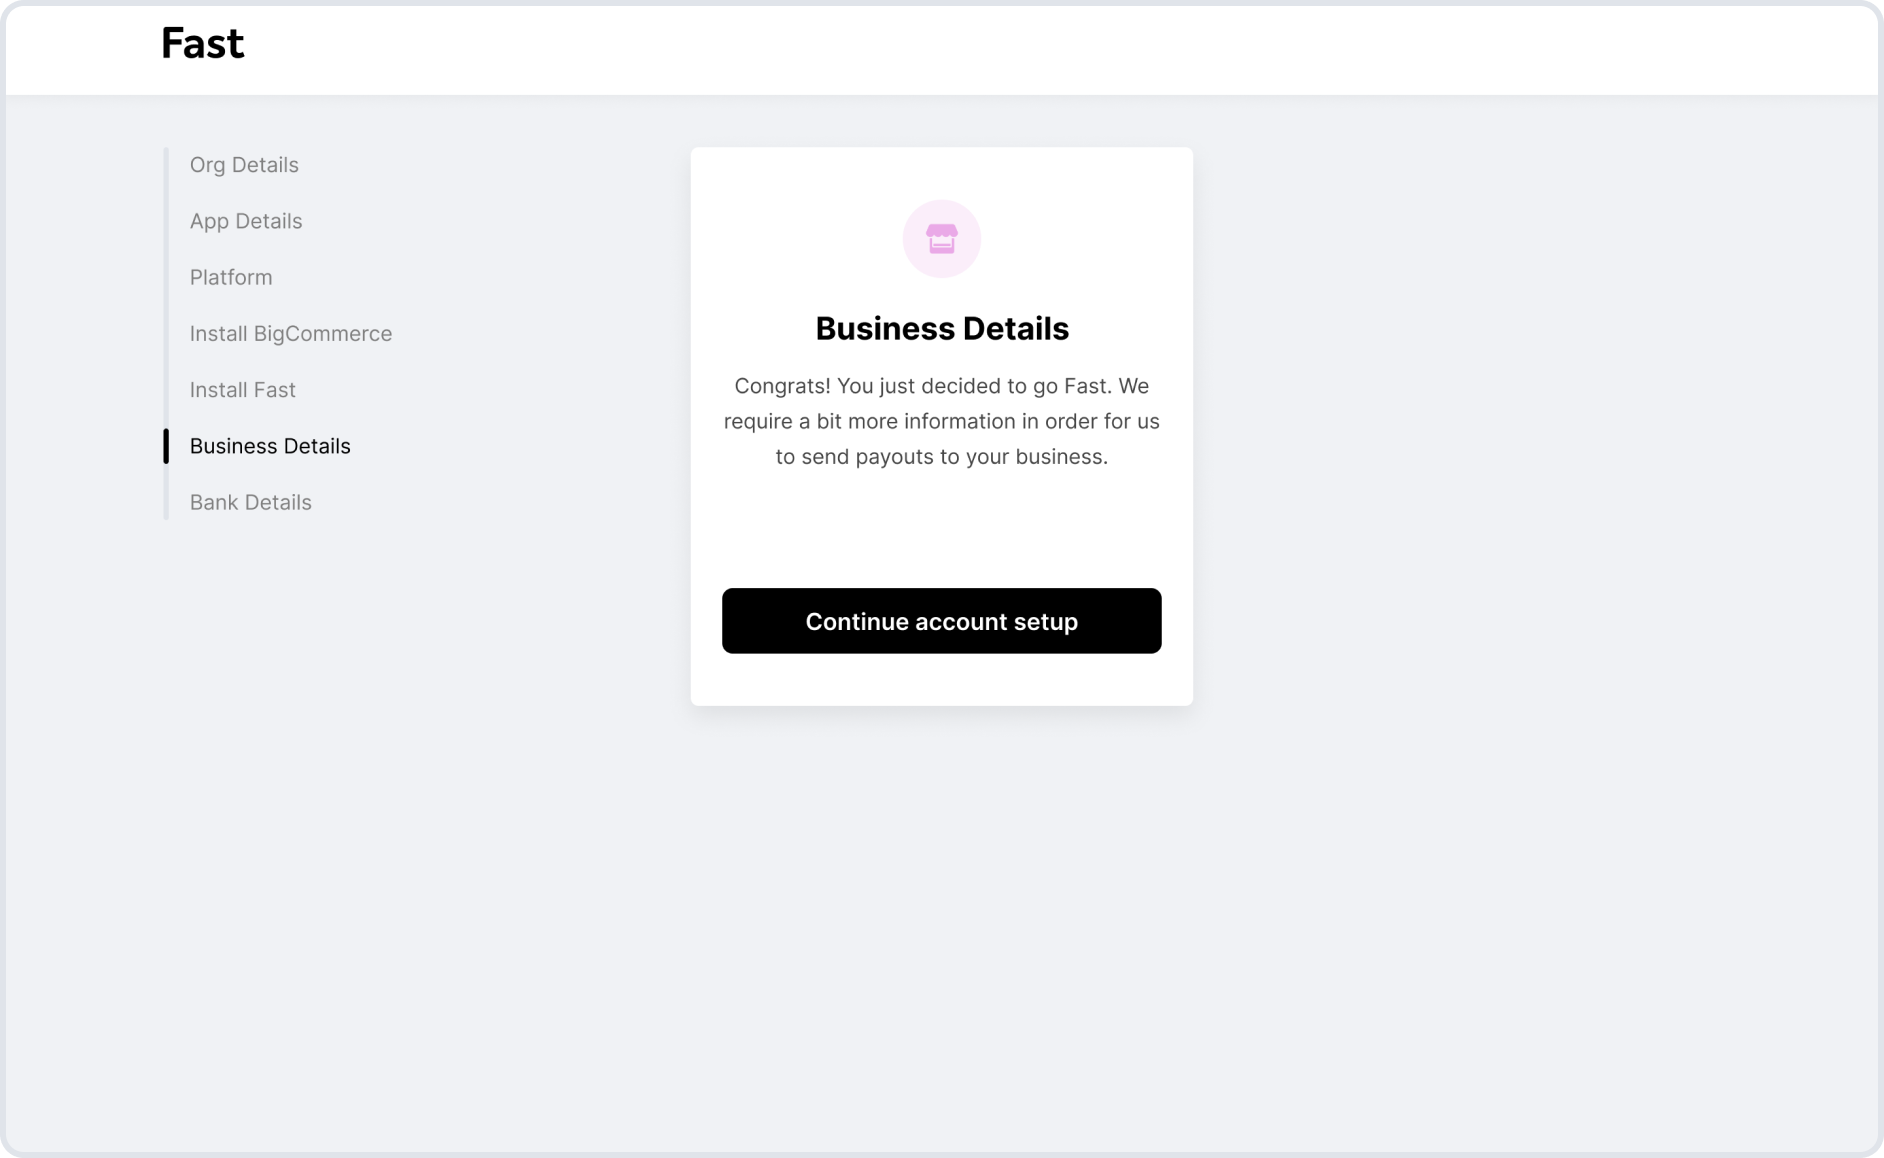This screenshot has width=1884, height=1158.
Task: Click the pink storefront icon
Action: (941, 238)
